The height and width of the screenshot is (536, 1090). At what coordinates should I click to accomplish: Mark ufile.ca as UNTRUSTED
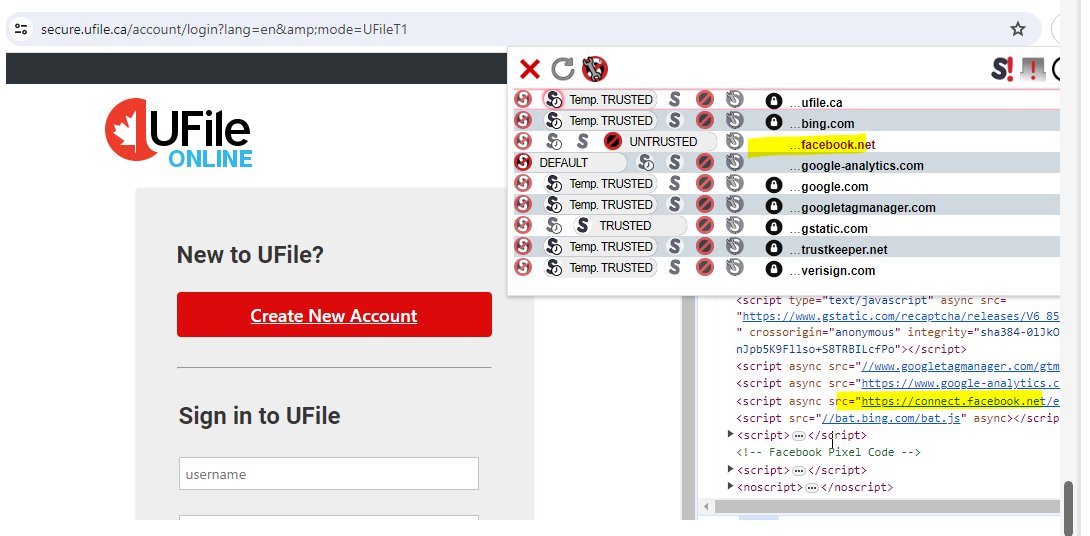coord(705,99)
